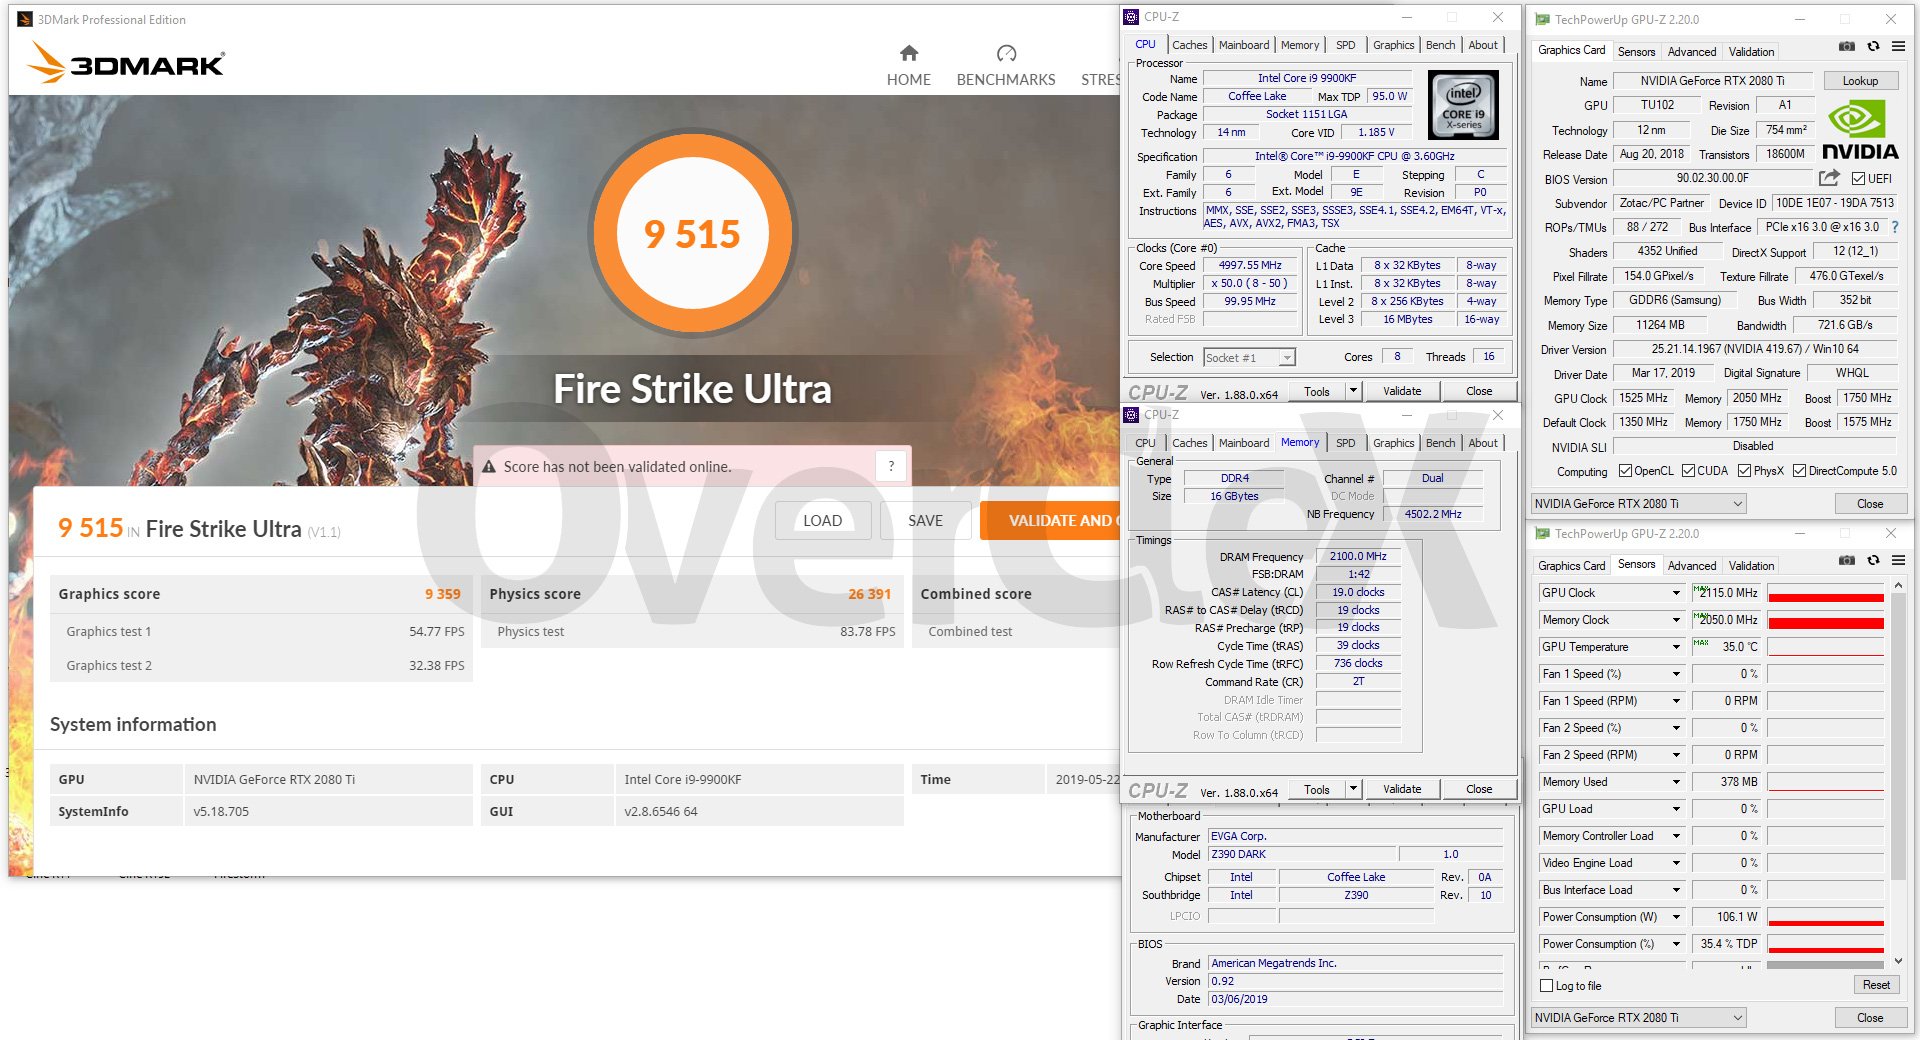Click Reset button in GPU-Z Sensors
The image size is (1920, 1040).
click(1876, 985)
